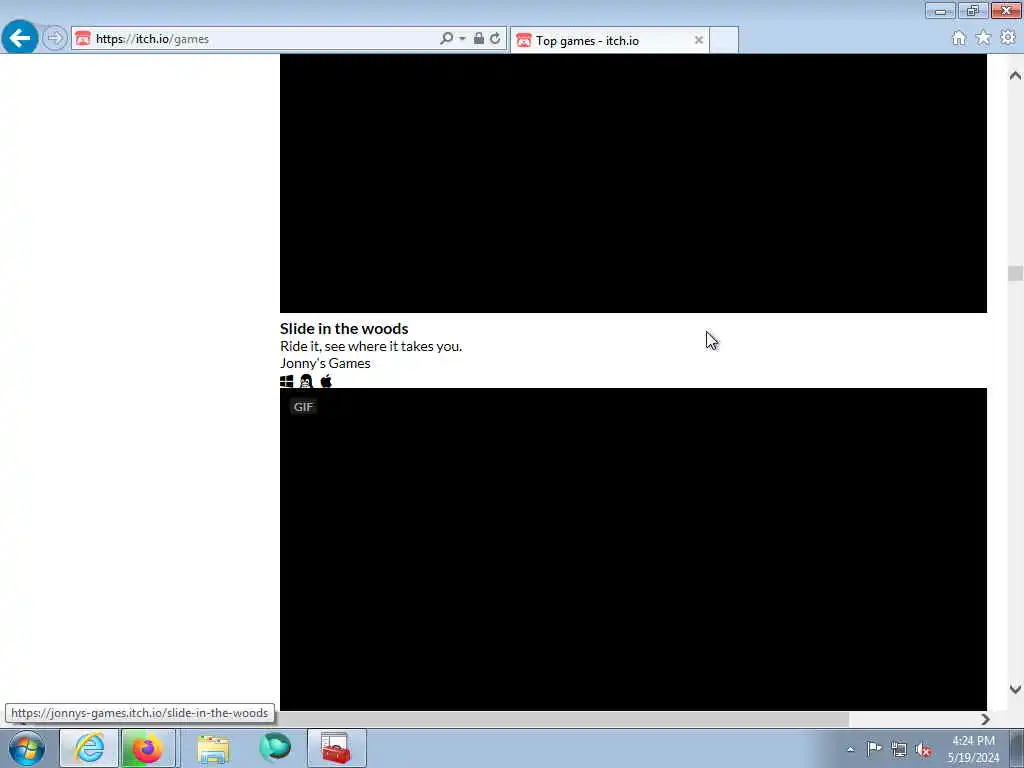Click the Action Center flag tray icon
Screen dimensions: 1024x768
coord(874,749)
